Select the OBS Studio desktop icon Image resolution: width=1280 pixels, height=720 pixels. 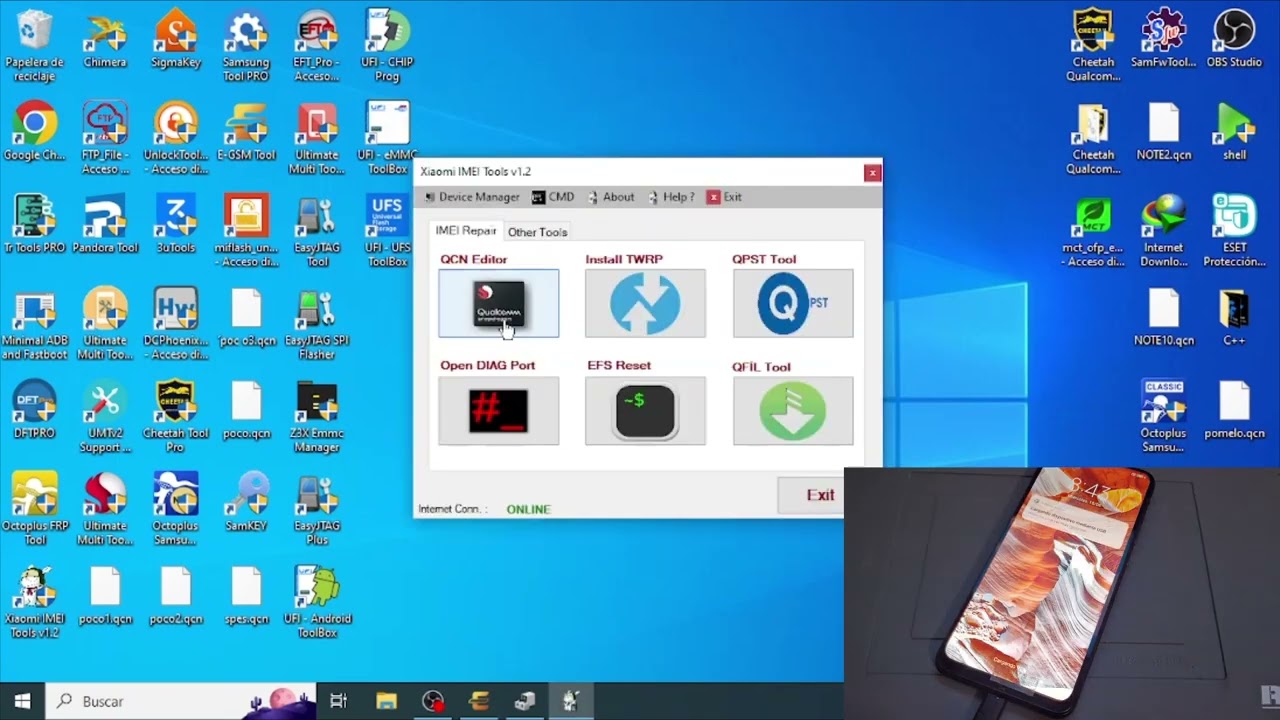(x=1234, y=40)
